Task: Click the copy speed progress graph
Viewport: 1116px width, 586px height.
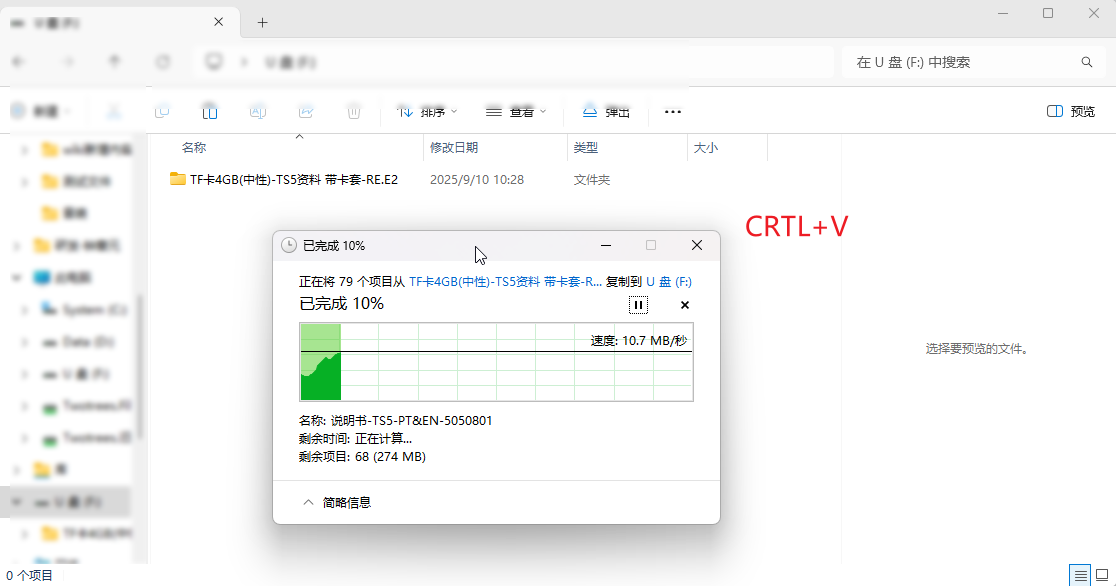Action: pos(496,361)
